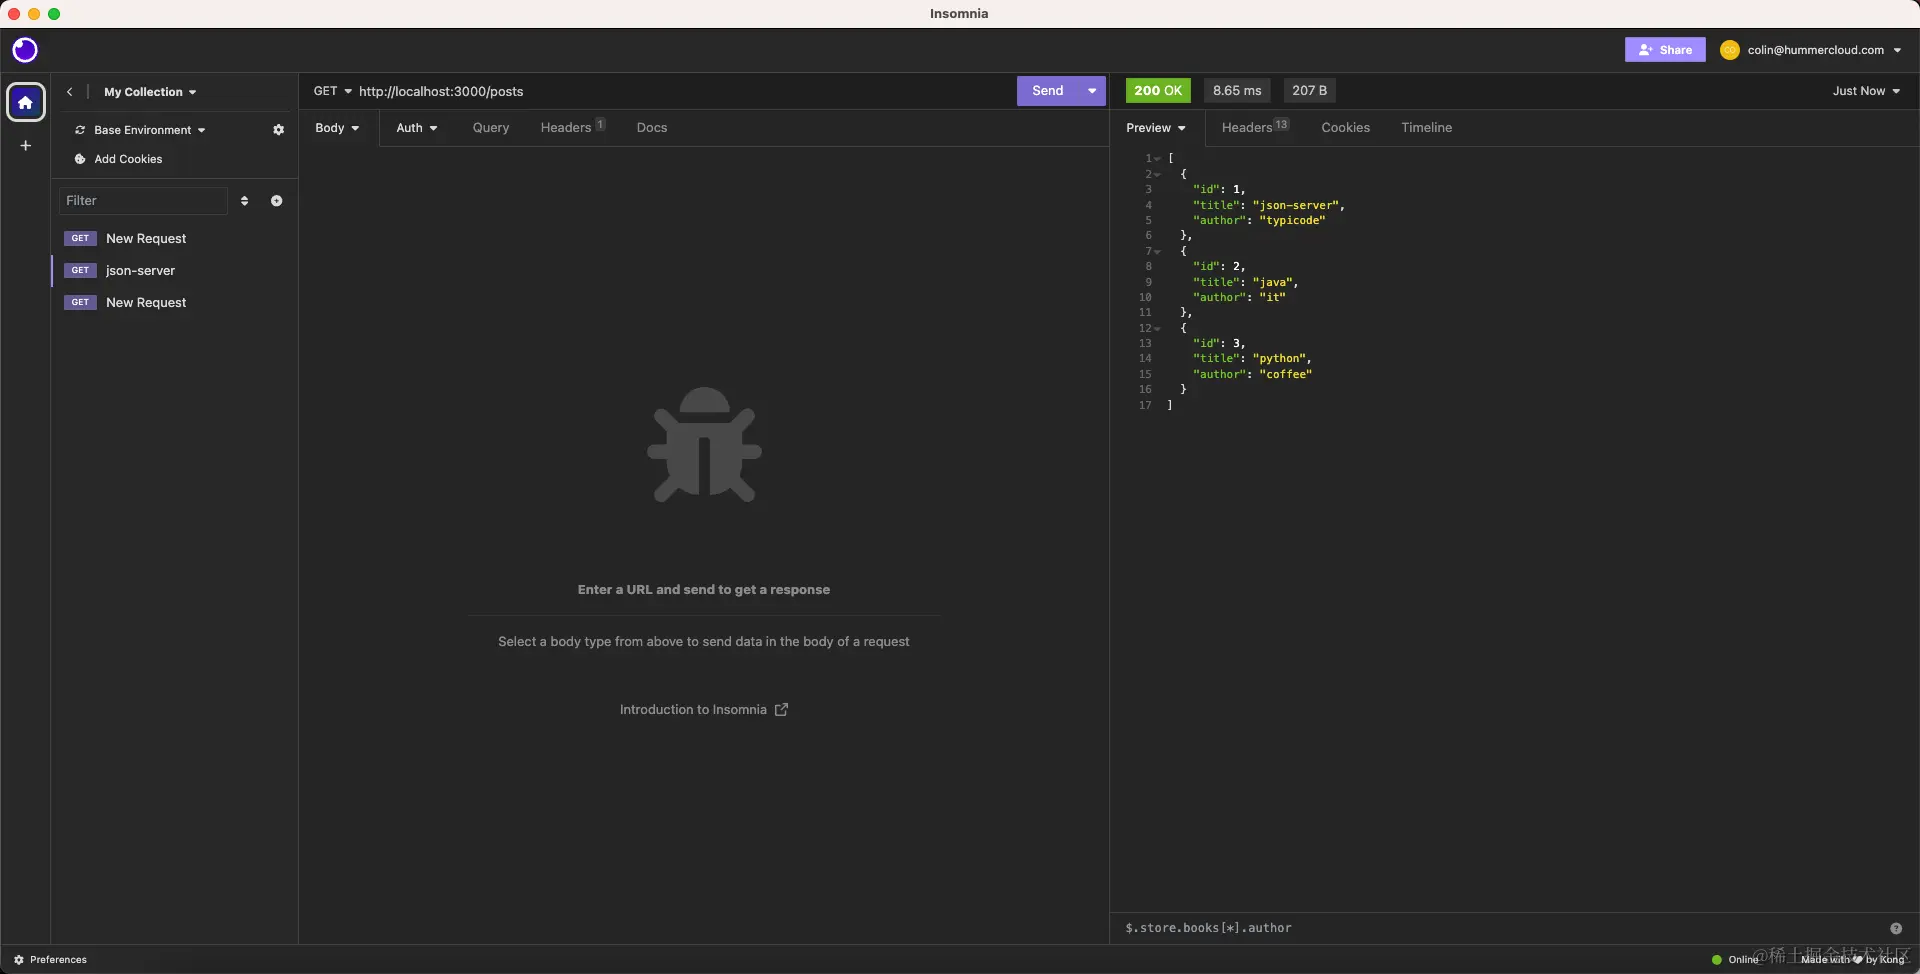Select the first New Request item

[x=175, y=239]
